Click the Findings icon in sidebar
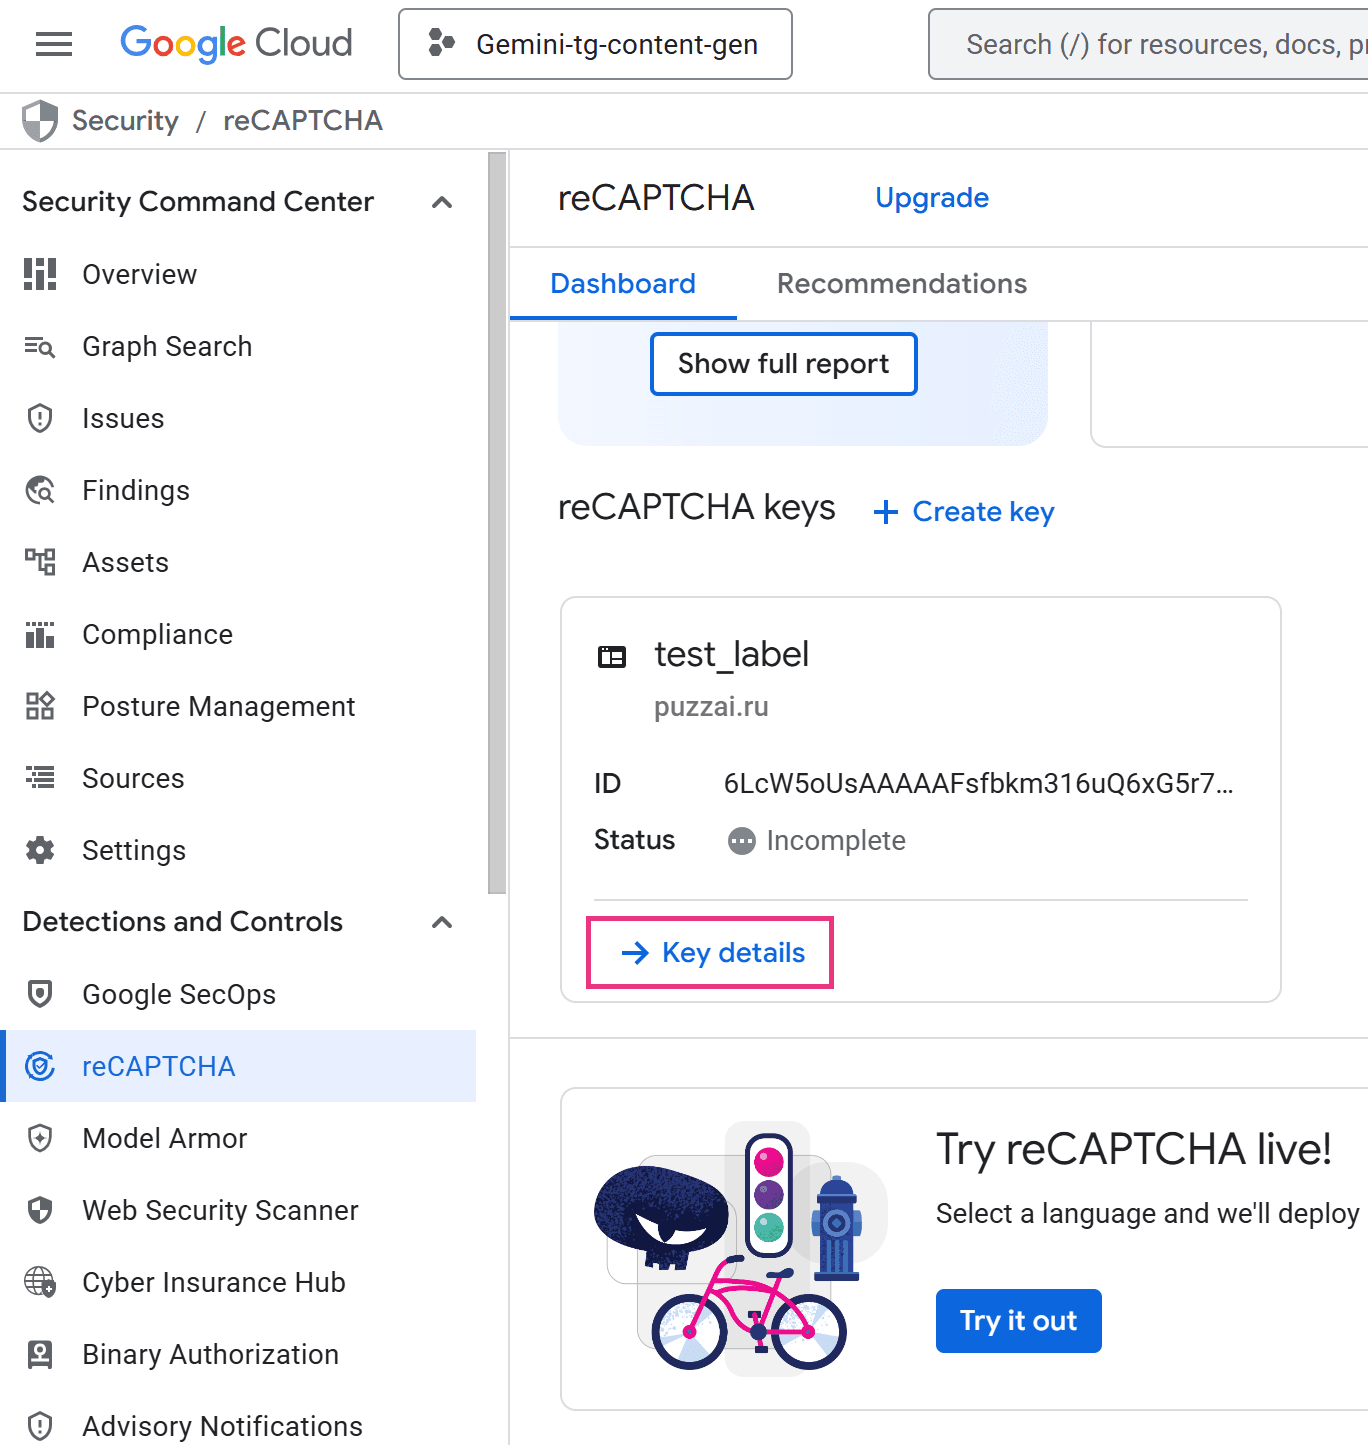The height and width of the screenshot is (1445, 1368). point(40,490)
